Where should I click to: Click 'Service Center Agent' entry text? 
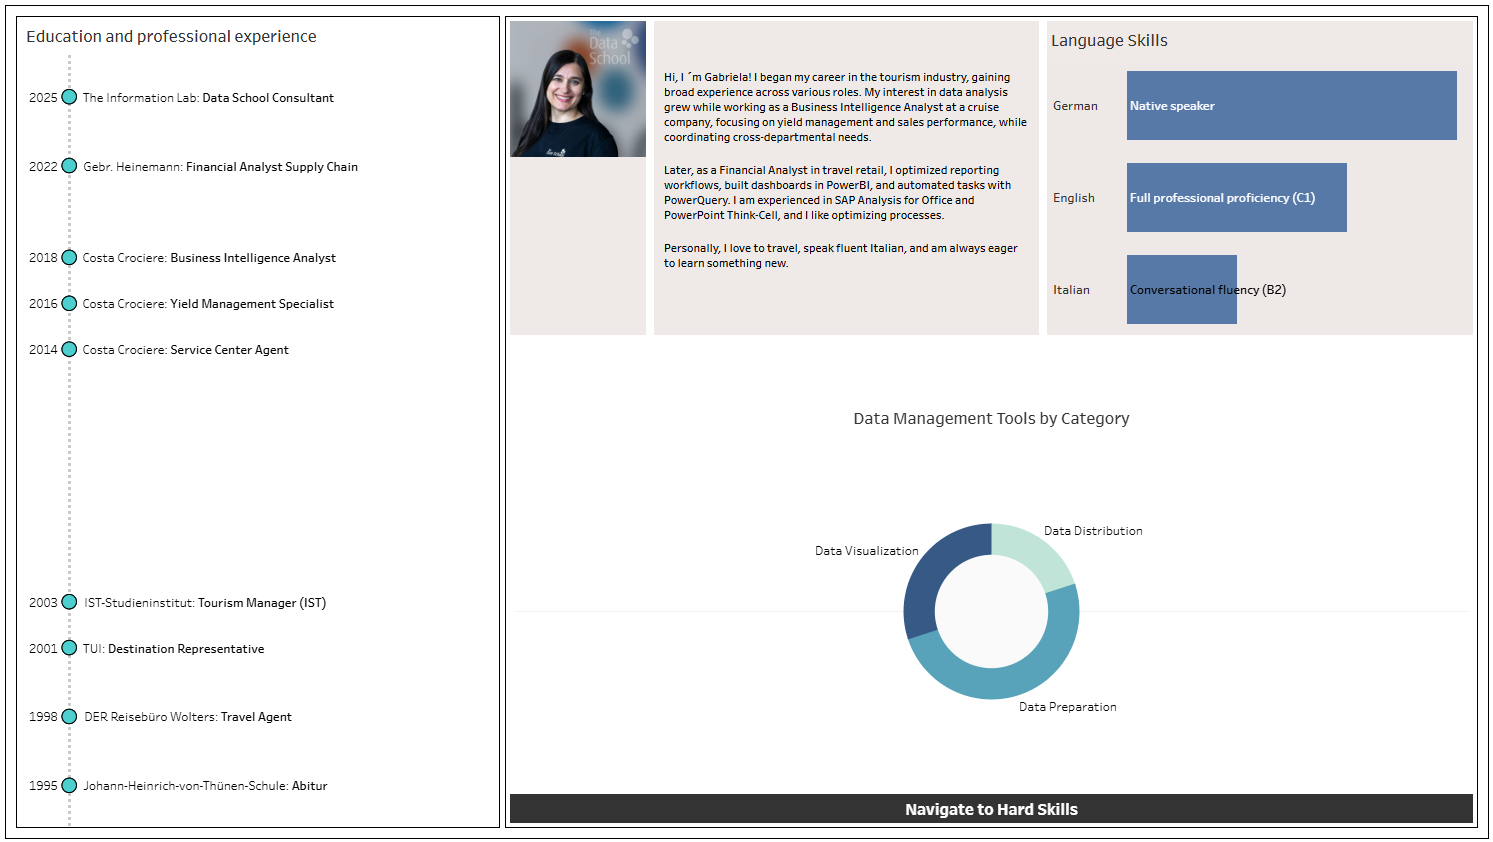click(229, 350)
